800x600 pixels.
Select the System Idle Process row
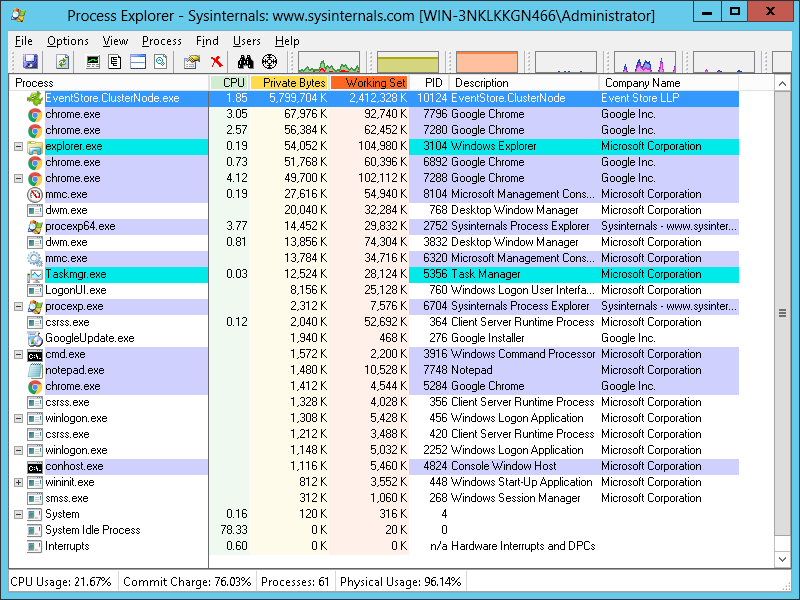374,530
